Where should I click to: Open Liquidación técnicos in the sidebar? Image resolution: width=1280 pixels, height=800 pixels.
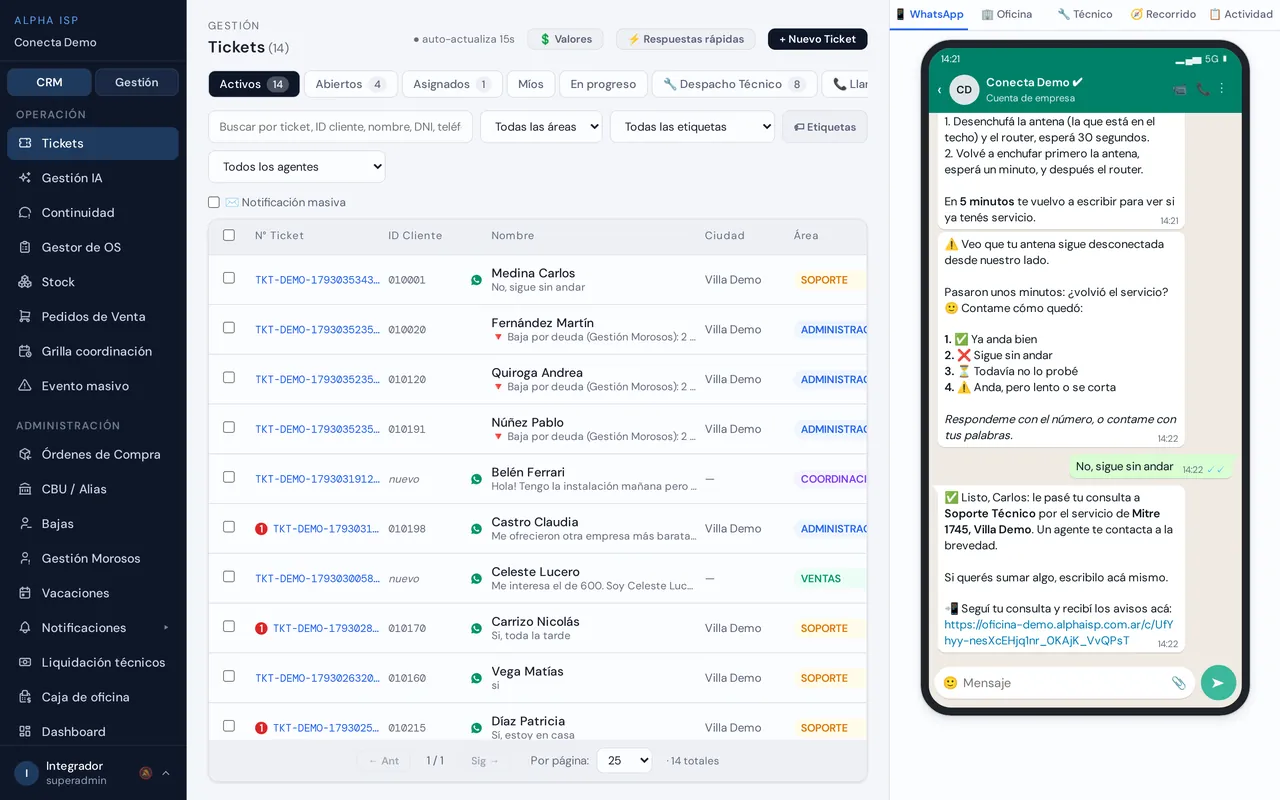93,663
